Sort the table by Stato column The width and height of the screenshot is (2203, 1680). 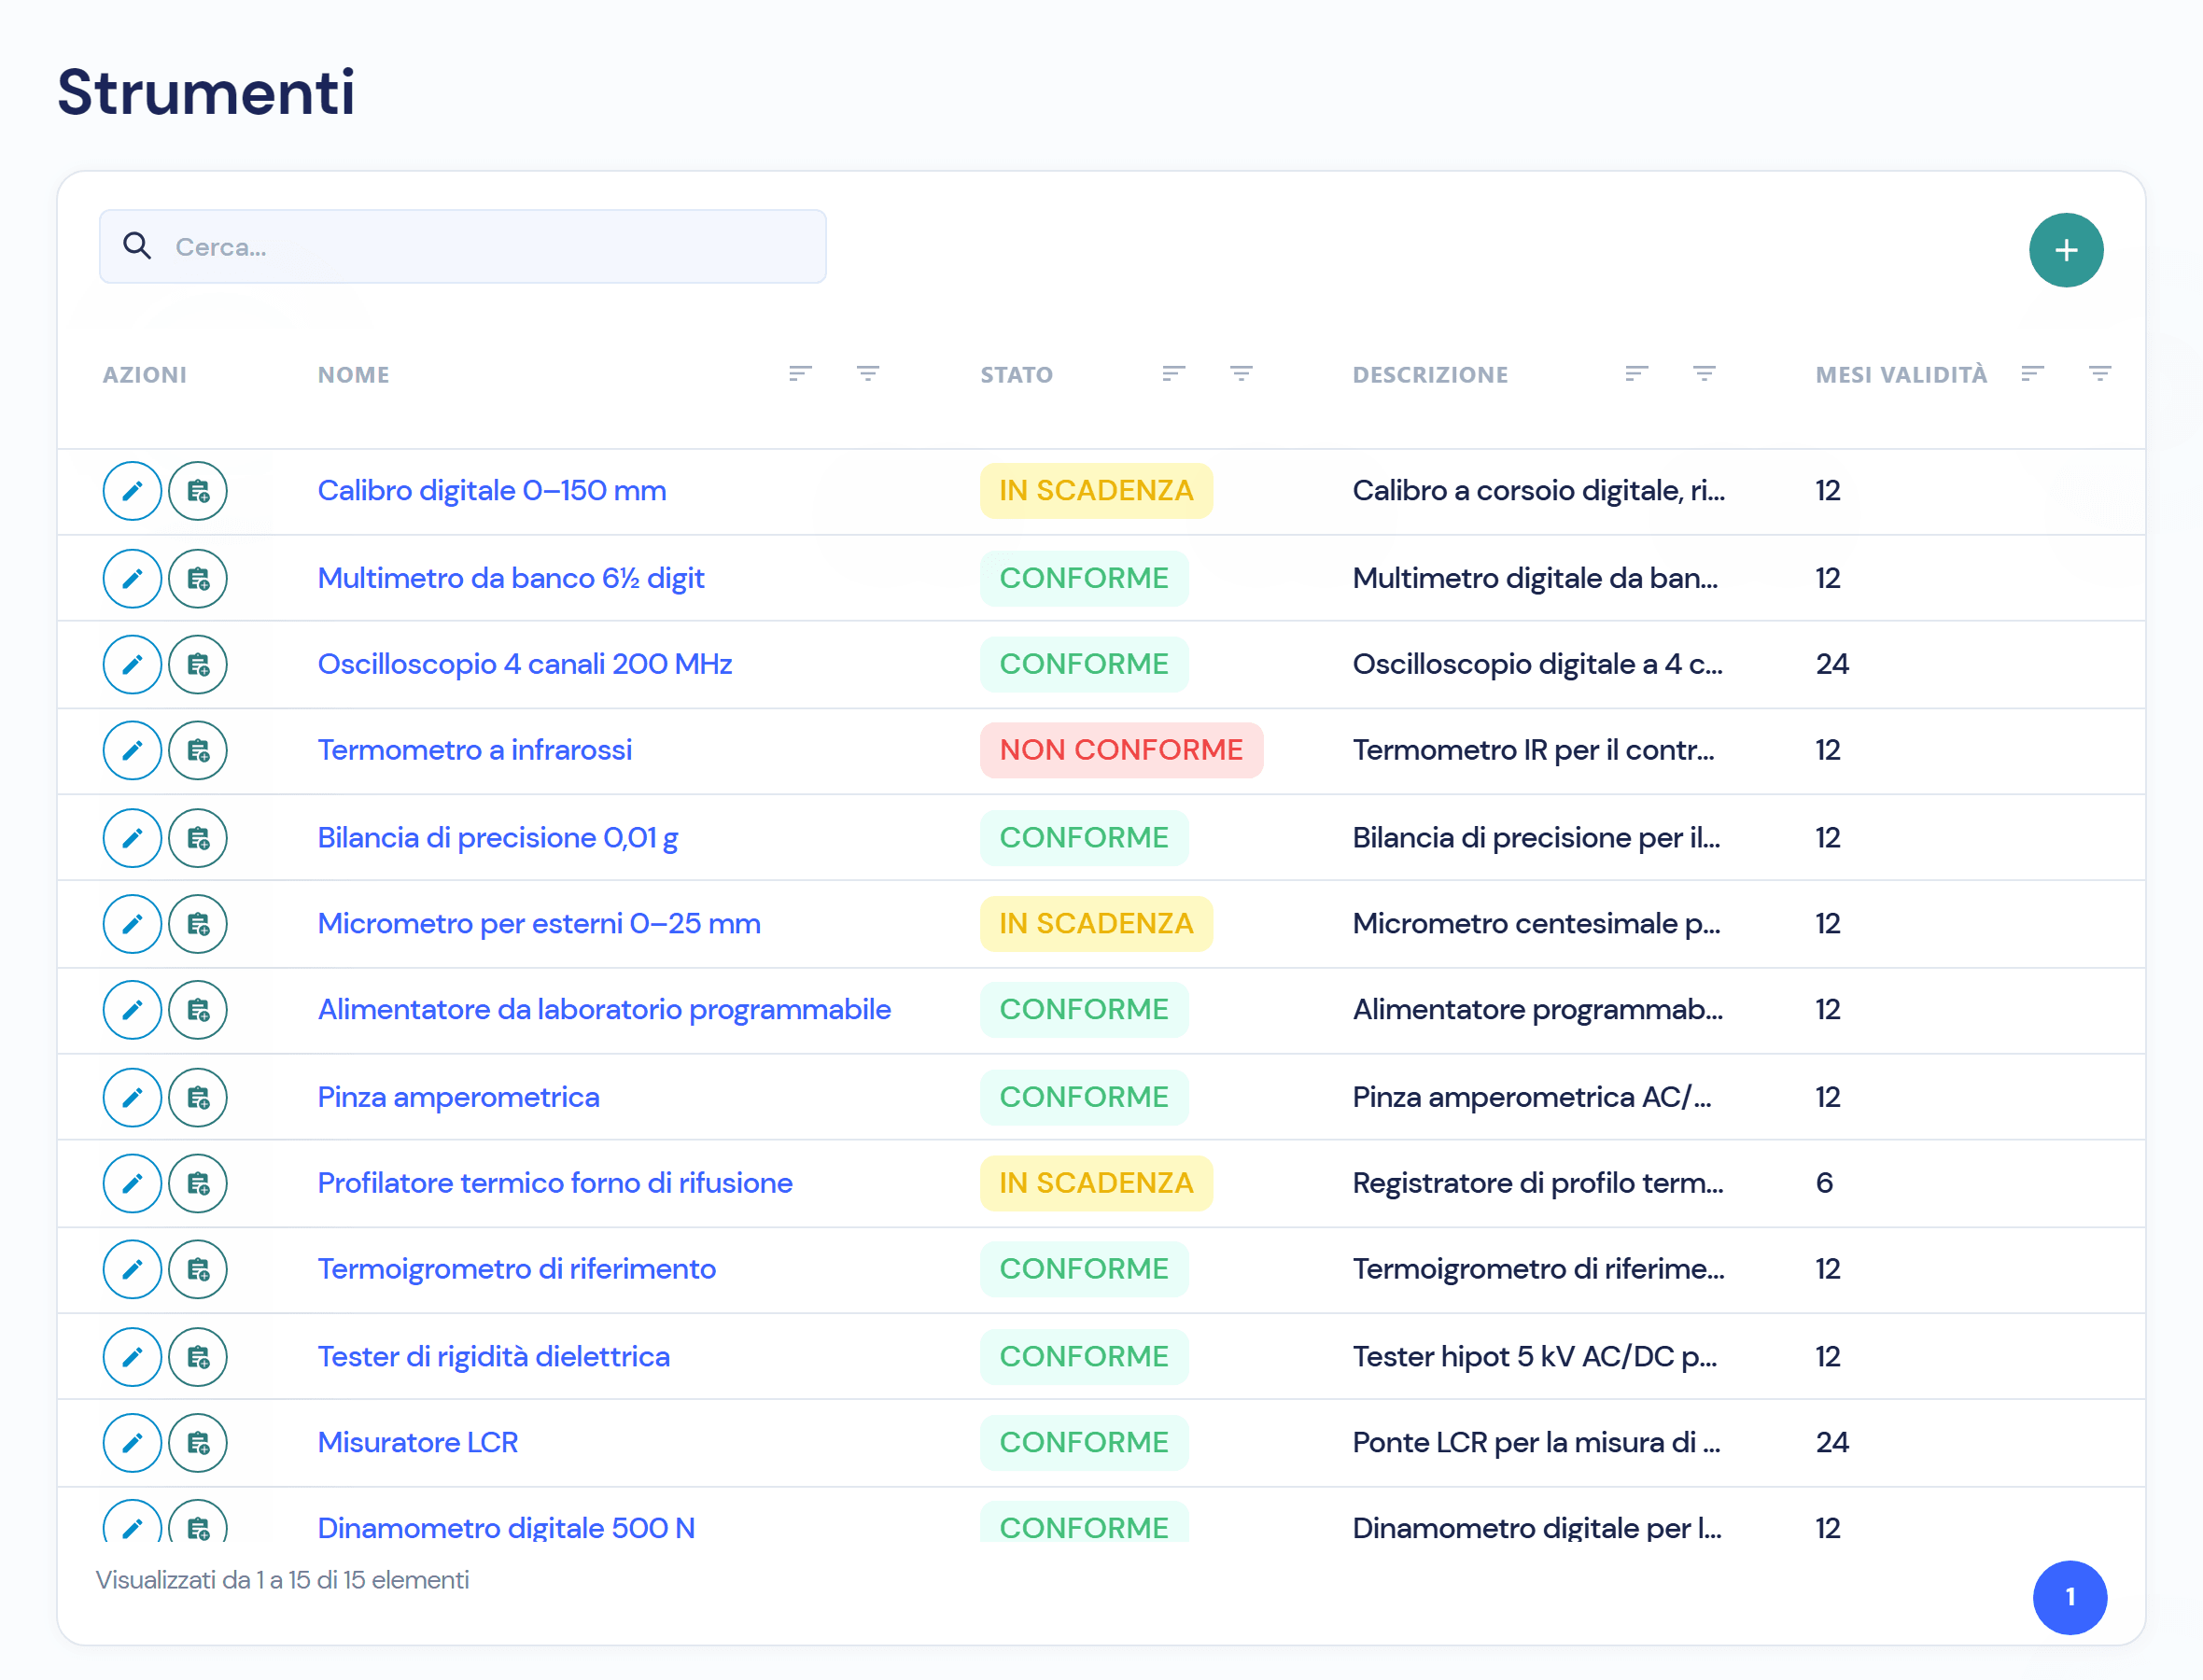point(1174,374)
